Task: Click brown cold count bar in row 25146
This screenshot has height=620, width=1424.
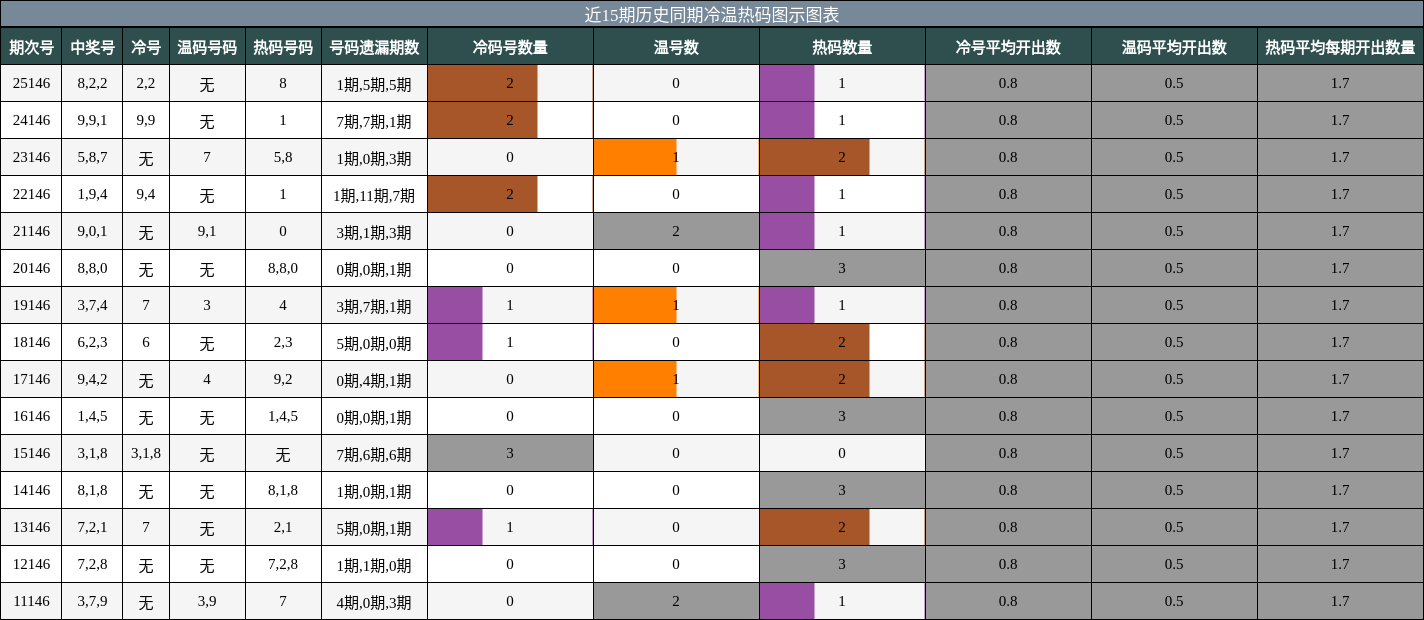Action: (483, 83)
